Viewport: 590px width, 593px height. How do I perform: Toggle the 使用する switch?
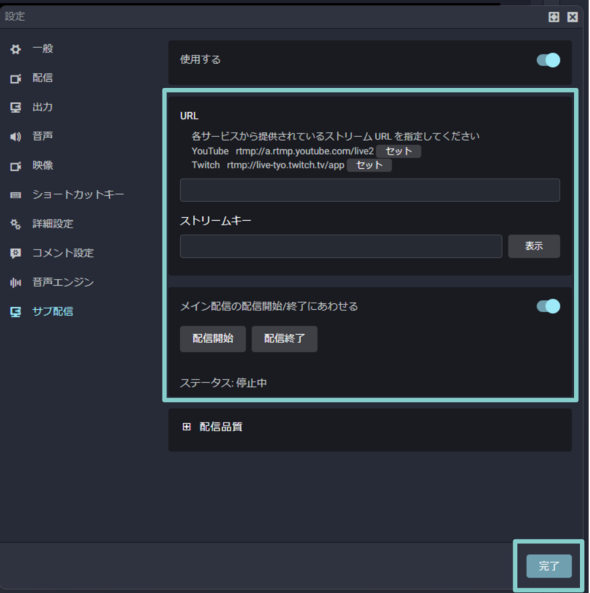(548, 60)
